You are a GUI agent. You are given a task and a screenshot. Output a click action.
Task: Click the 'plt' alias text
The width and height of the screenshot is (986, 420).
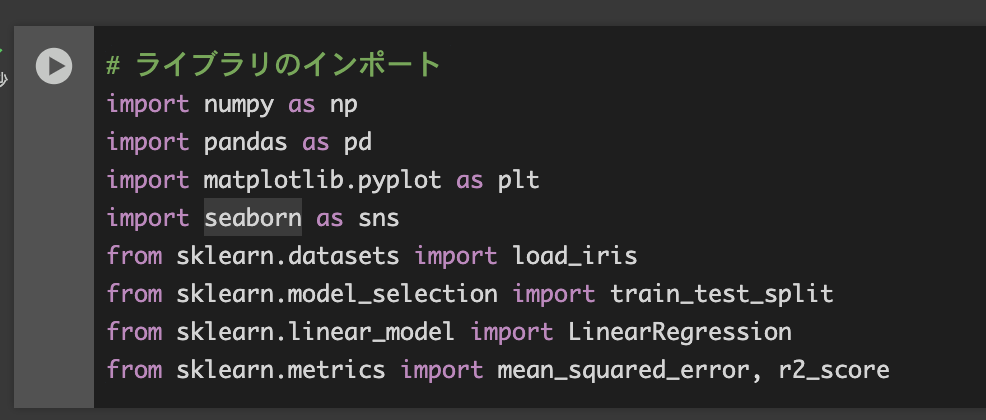click(x=518, y=181)
